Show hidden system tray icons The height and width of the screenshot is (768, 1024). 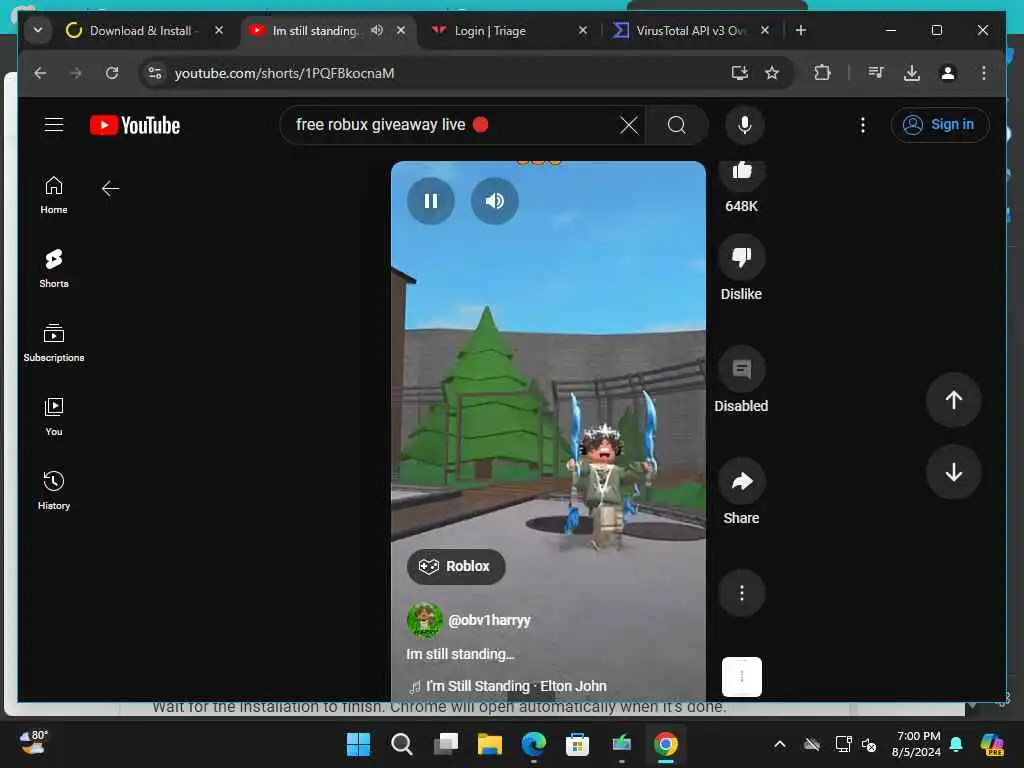pyautogui.click(x=780, y=744)
